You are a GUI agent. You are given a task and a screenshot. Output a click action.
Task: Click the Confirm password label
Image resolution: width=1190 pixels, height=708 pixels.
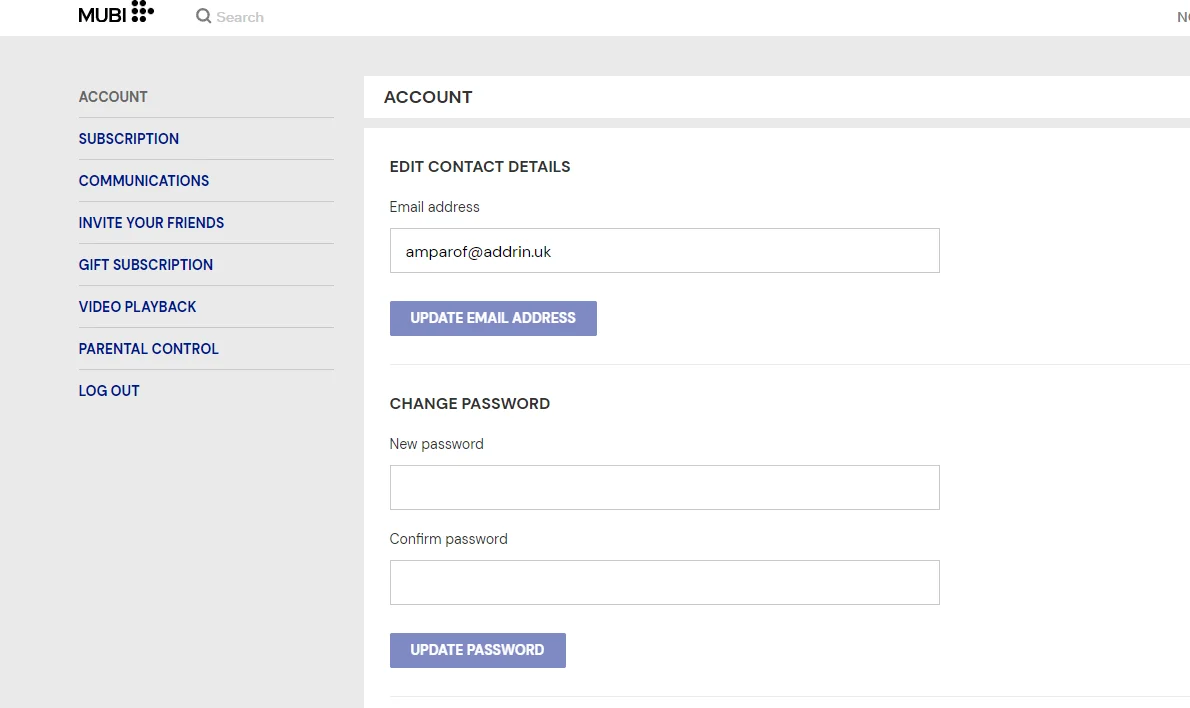pyautogui.click(x=449, y=539)
